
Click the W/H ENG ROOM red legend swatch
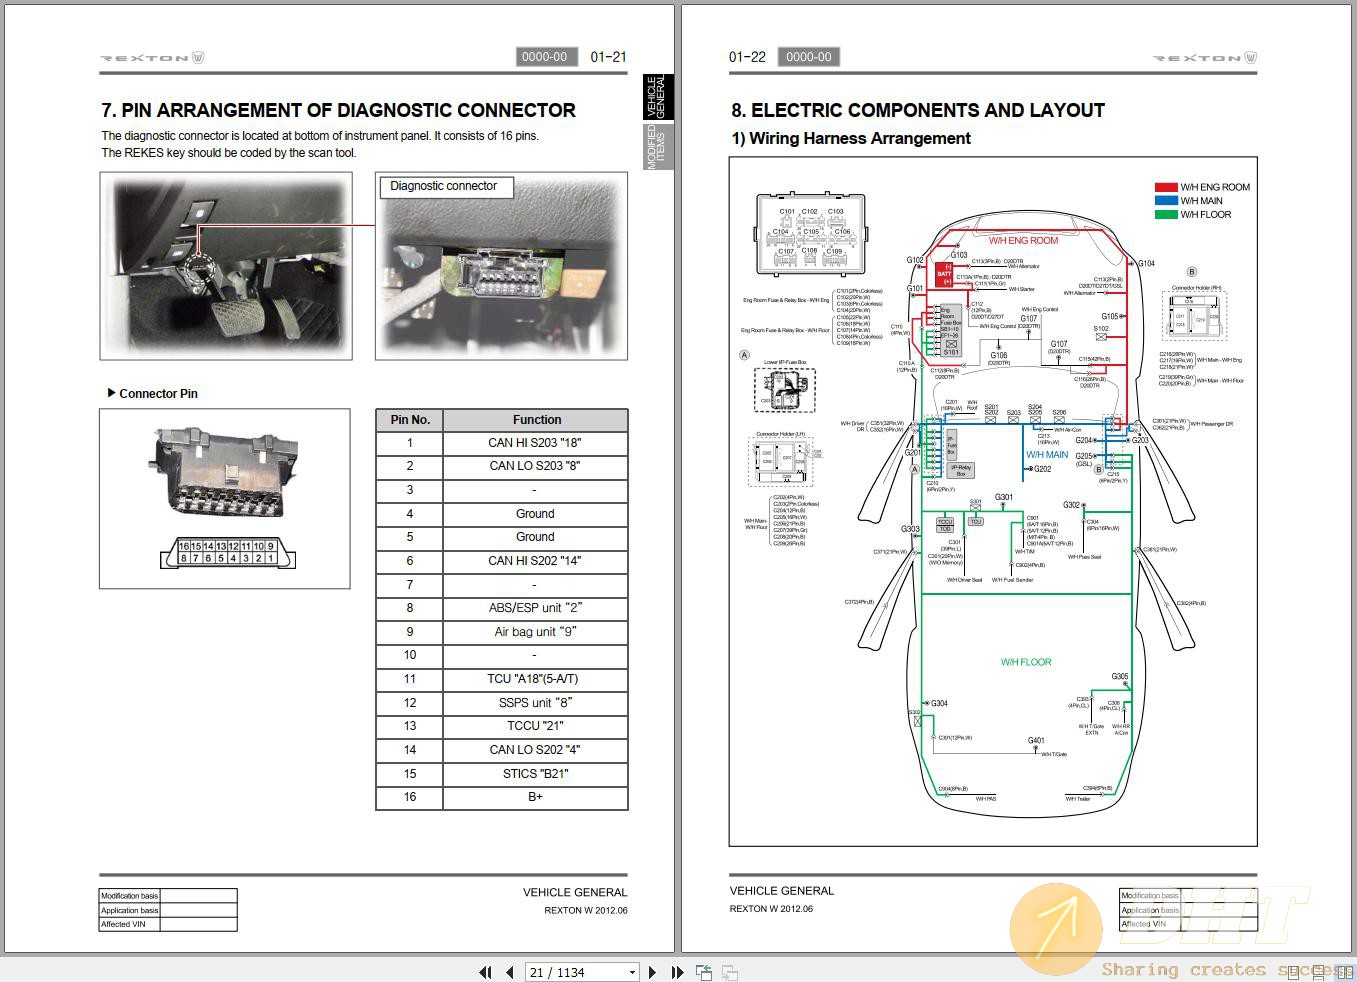coord(1165,187)
